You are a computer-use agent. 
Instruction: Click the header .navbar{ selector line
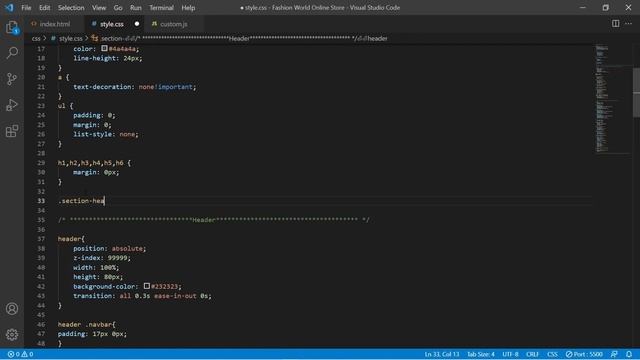coord(87,324)
